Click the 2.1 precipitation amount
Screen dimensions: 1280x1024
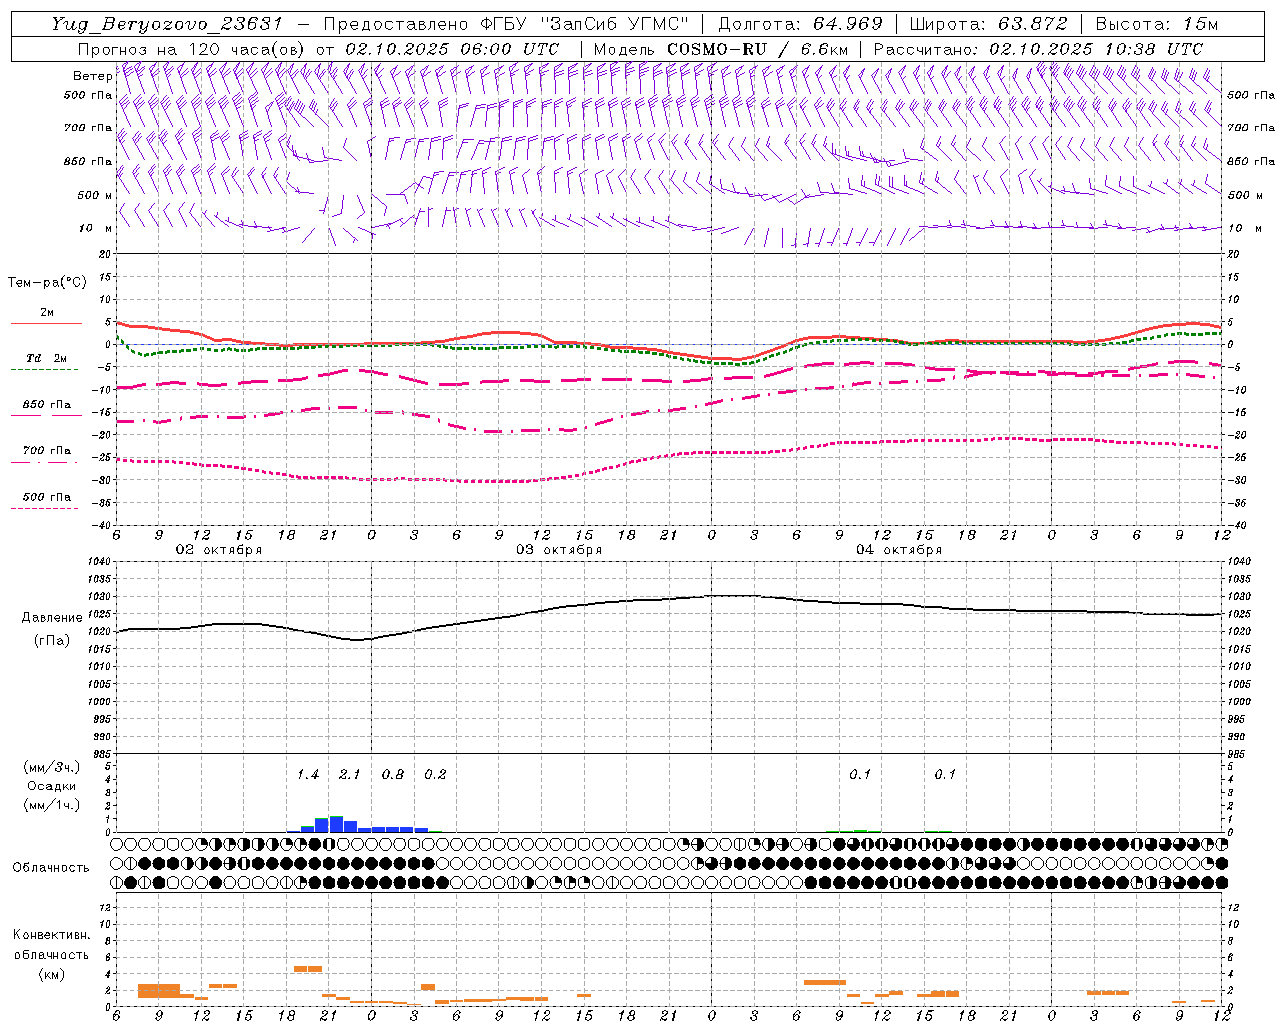(x=350, y=775)
